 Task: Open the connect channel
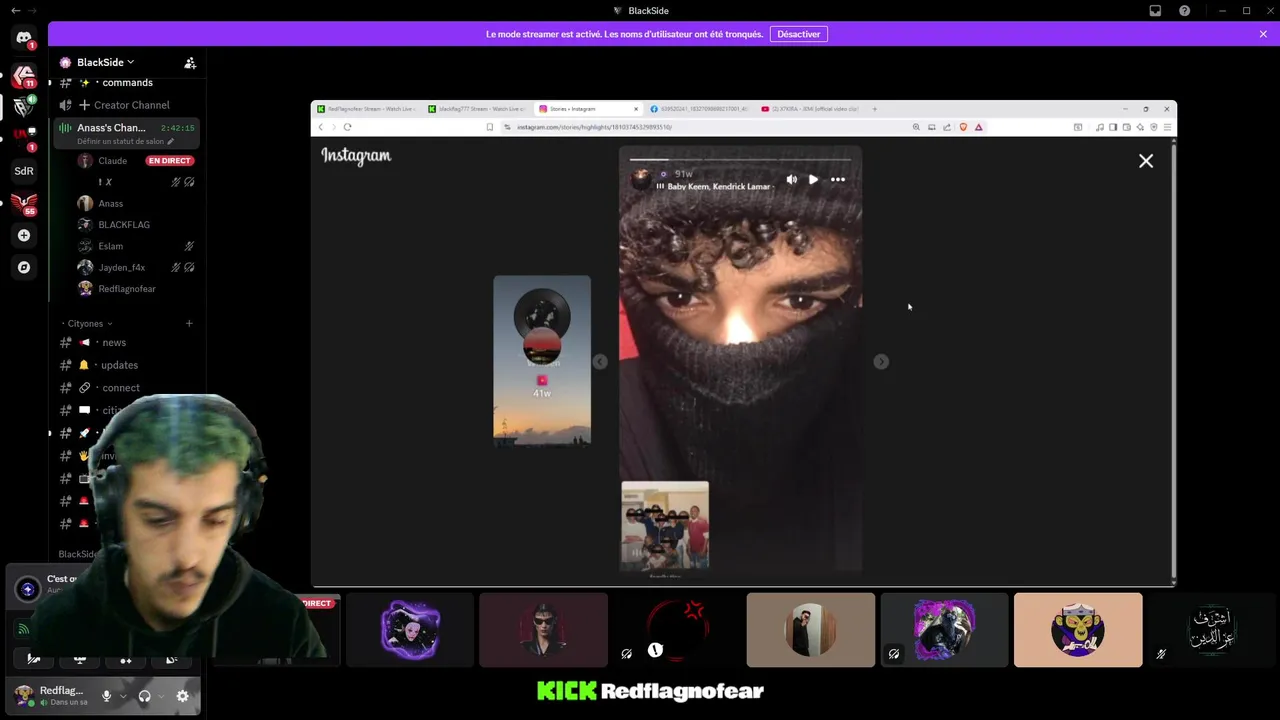(126, 388)
